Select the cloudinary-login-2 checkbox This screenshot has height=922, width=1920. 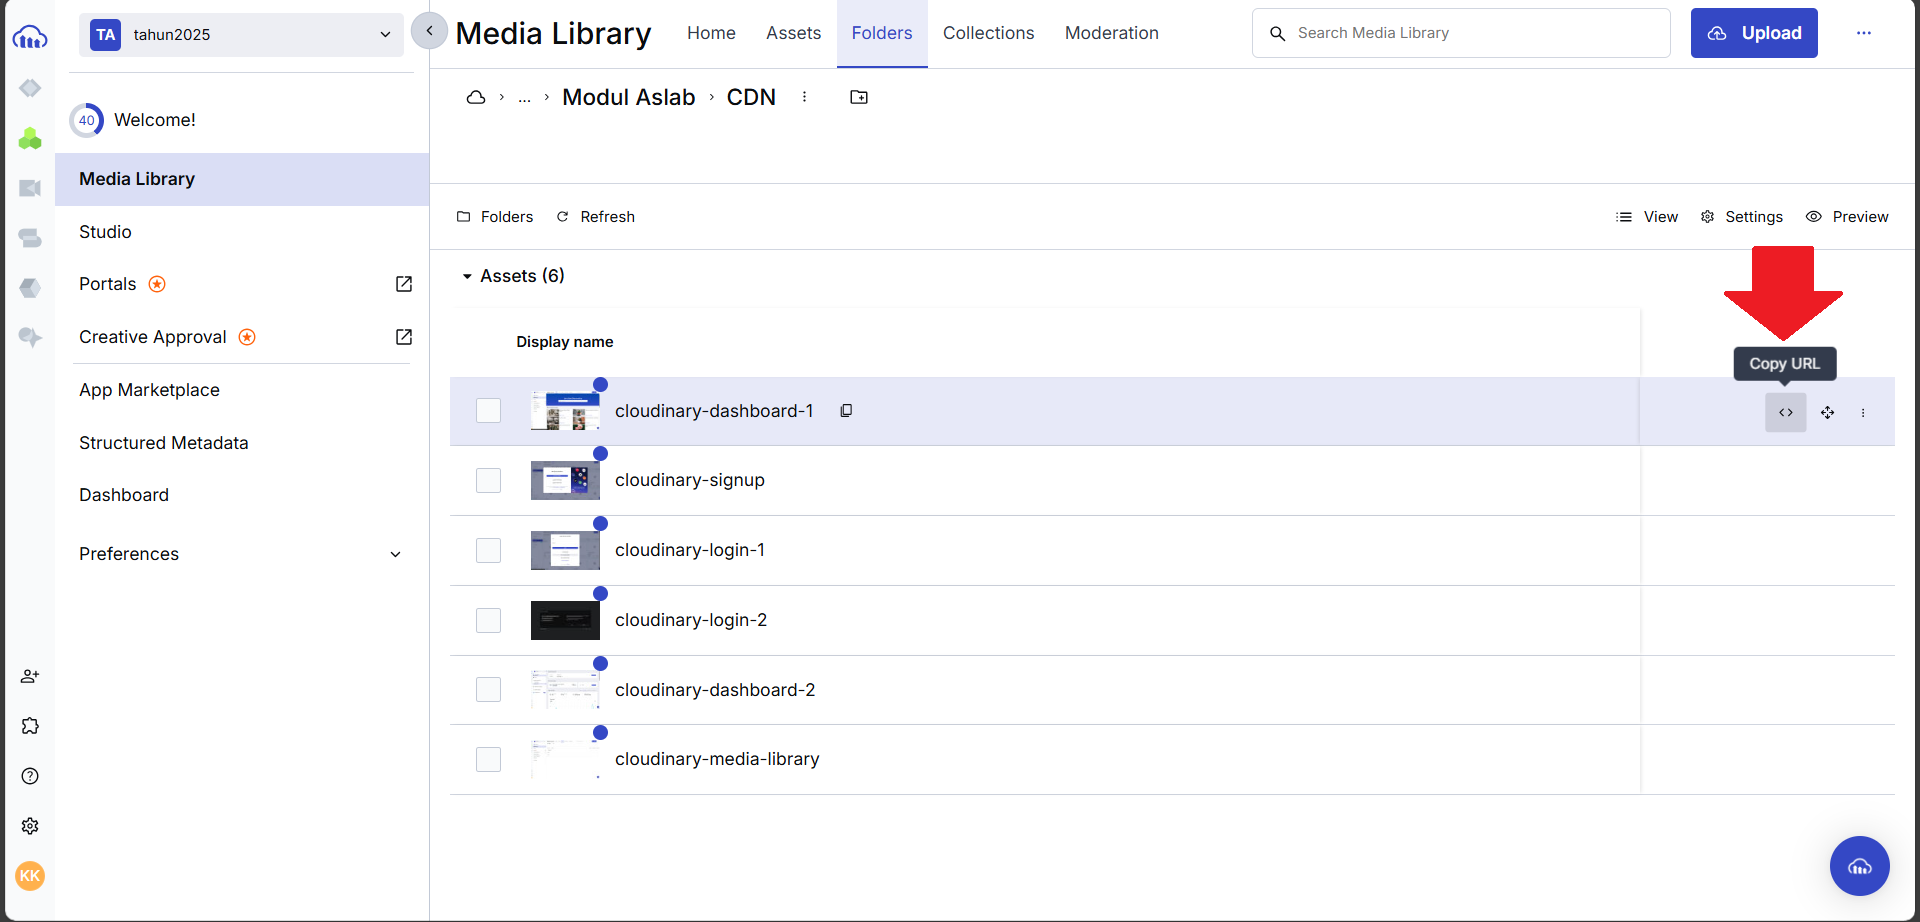(x=488, y=620)
